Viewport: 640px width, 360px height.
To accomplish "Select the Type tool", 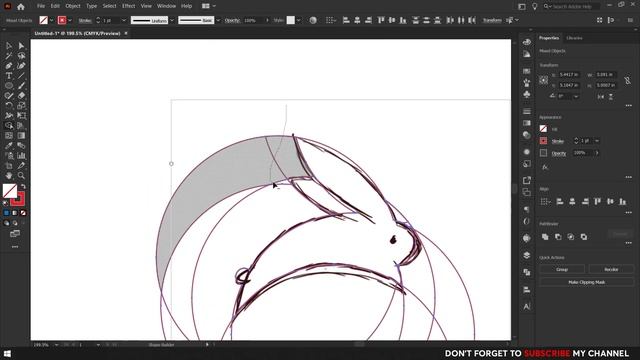I will (x=9, y=76).
